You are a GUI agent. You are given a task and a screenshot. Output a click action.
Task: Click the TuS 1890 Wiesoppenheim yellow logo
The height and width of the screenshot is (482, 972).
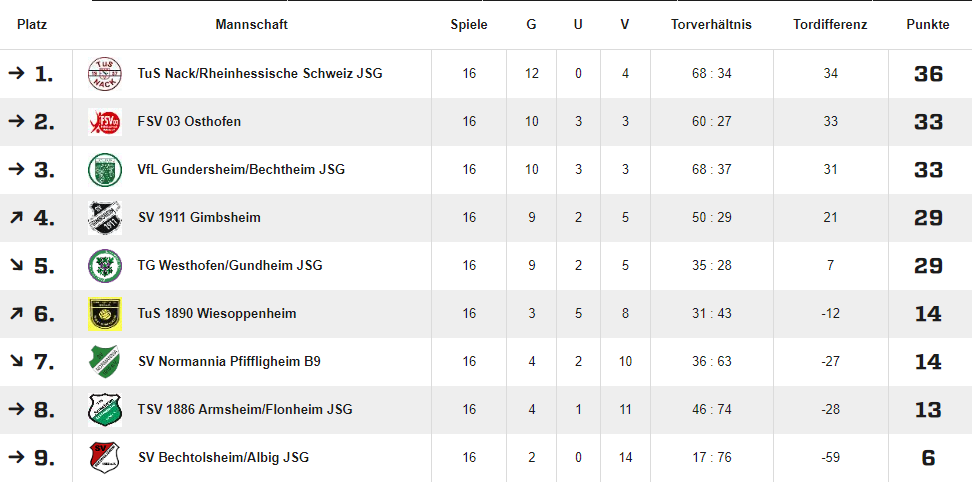click(104, 314)
